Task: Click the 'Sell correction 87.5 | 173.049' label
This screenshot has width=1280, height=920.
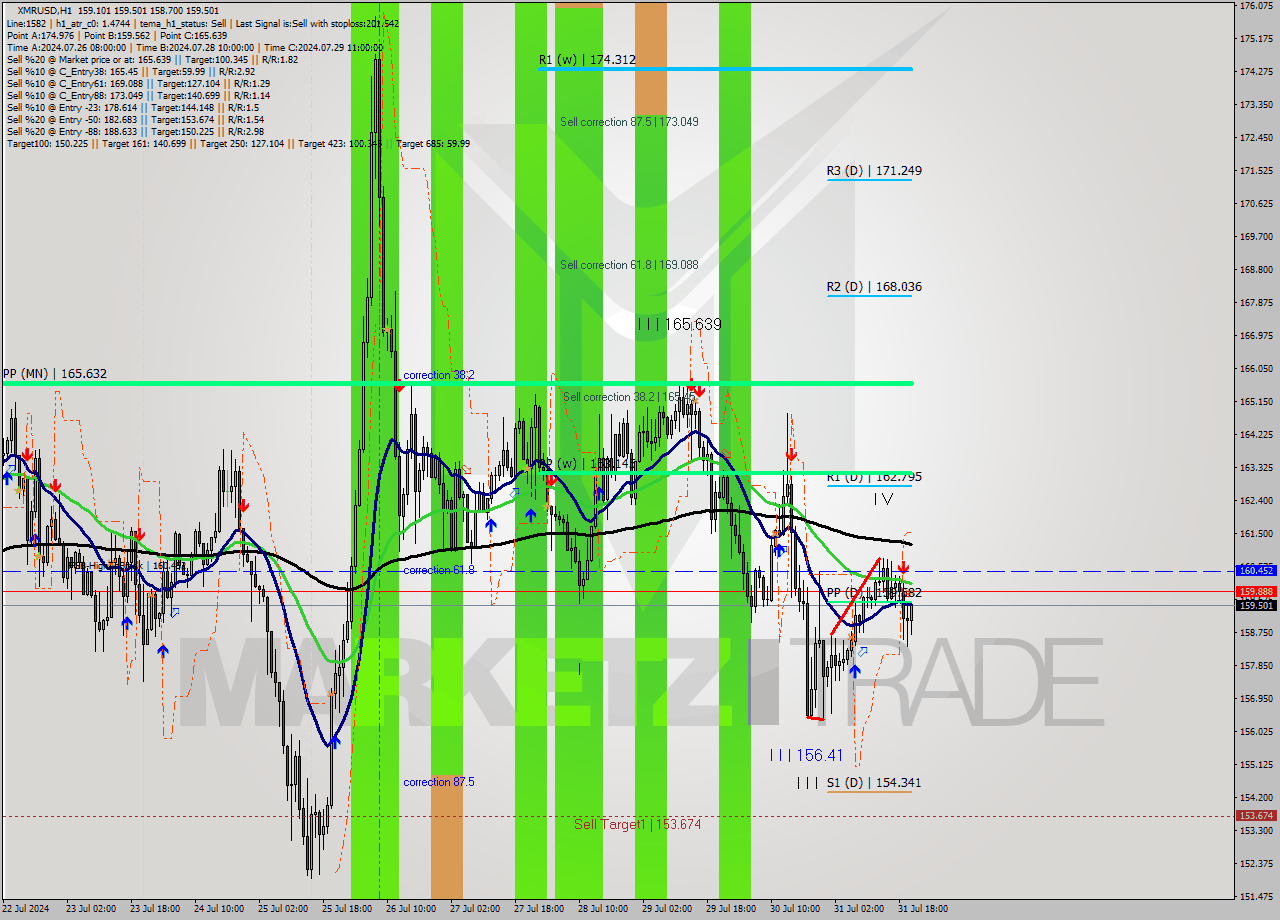Action: click(x=629, y=122)
